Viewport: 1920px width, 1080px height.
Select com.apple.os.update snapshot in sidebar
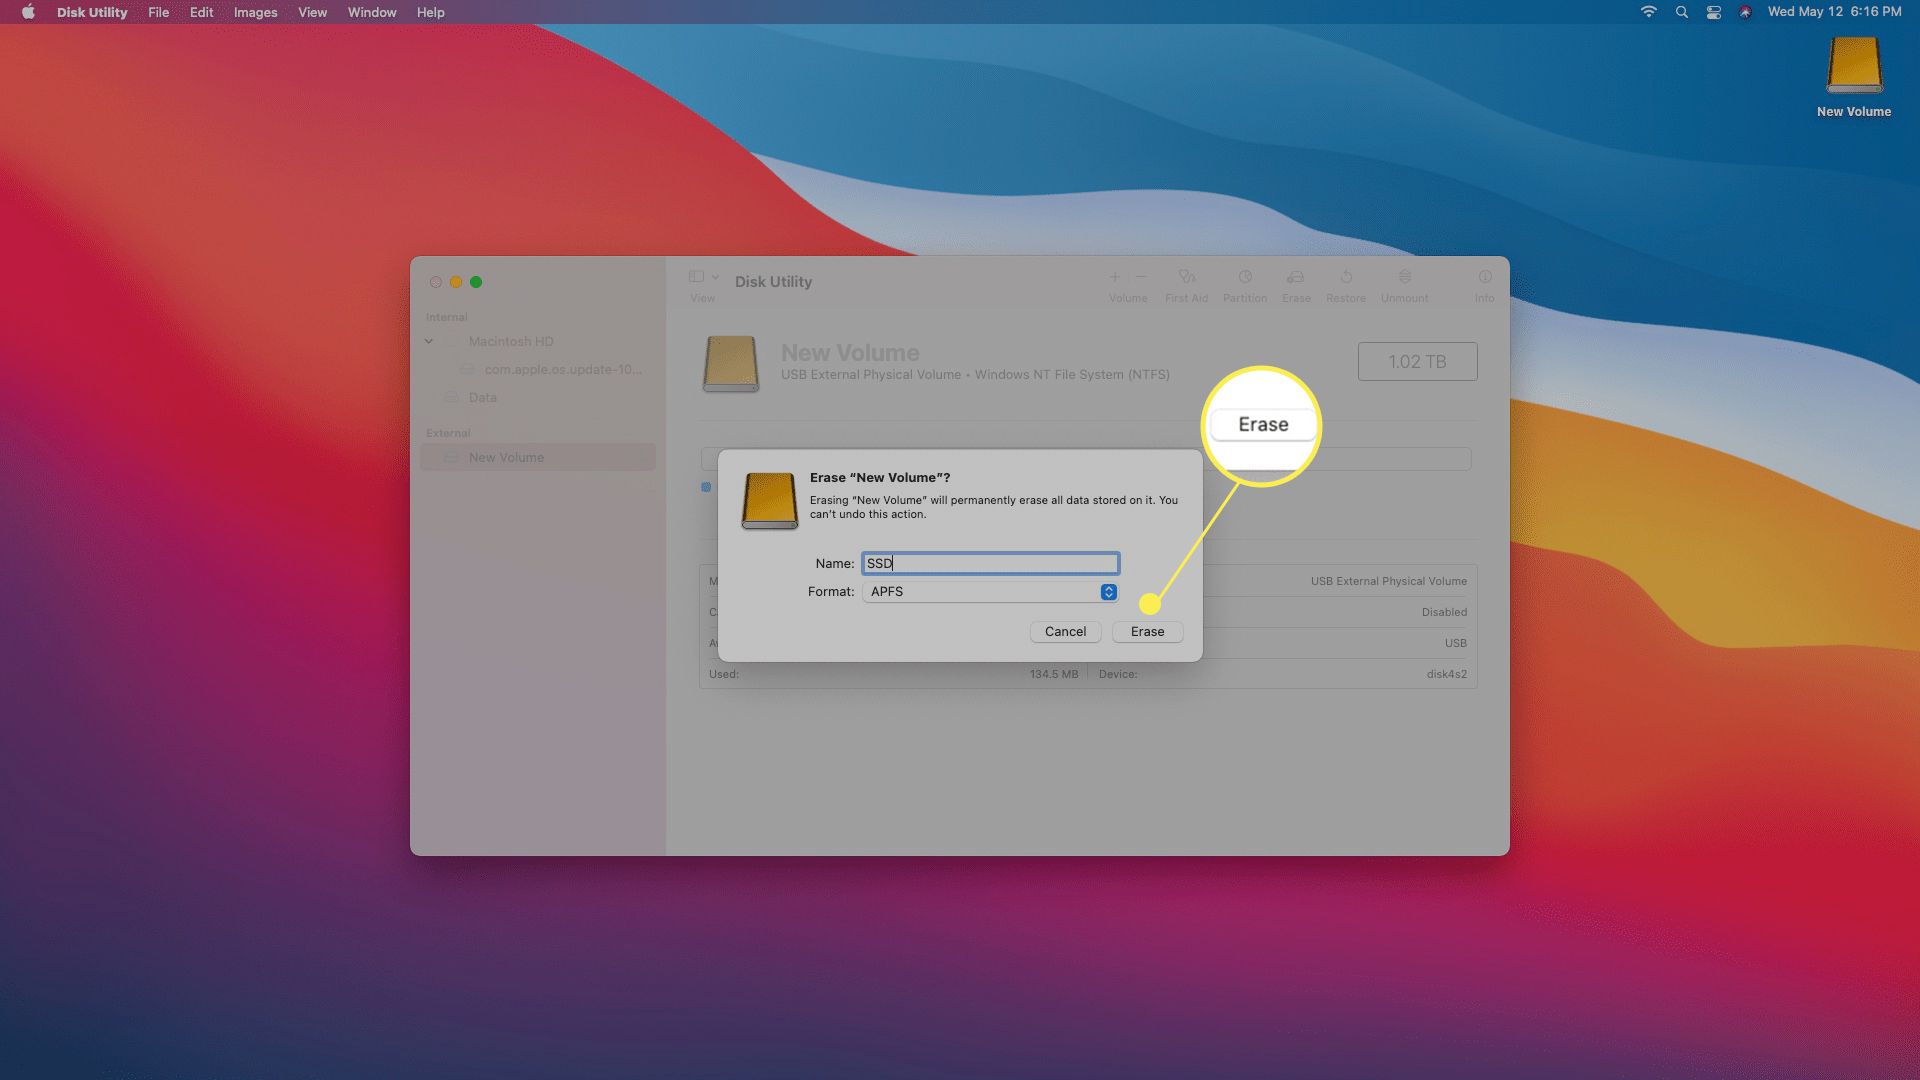563,369
